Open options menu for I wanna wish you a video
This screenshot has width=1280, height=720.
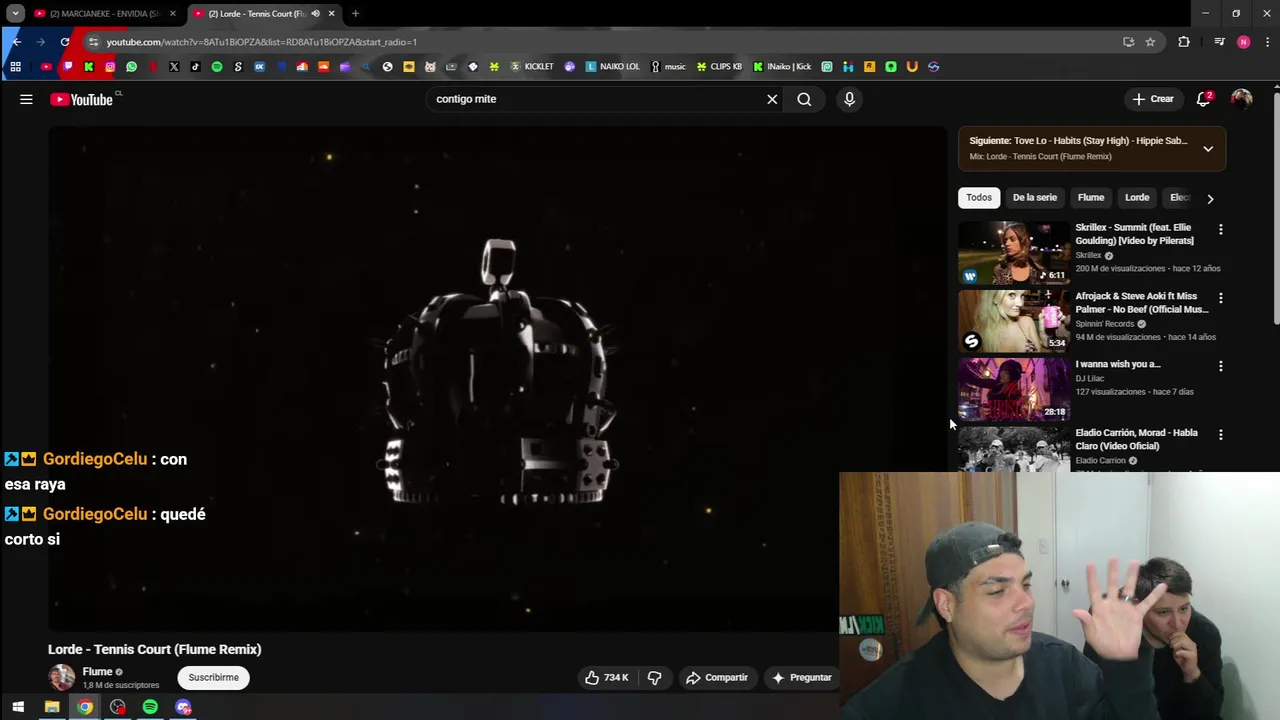(1220, 366)
